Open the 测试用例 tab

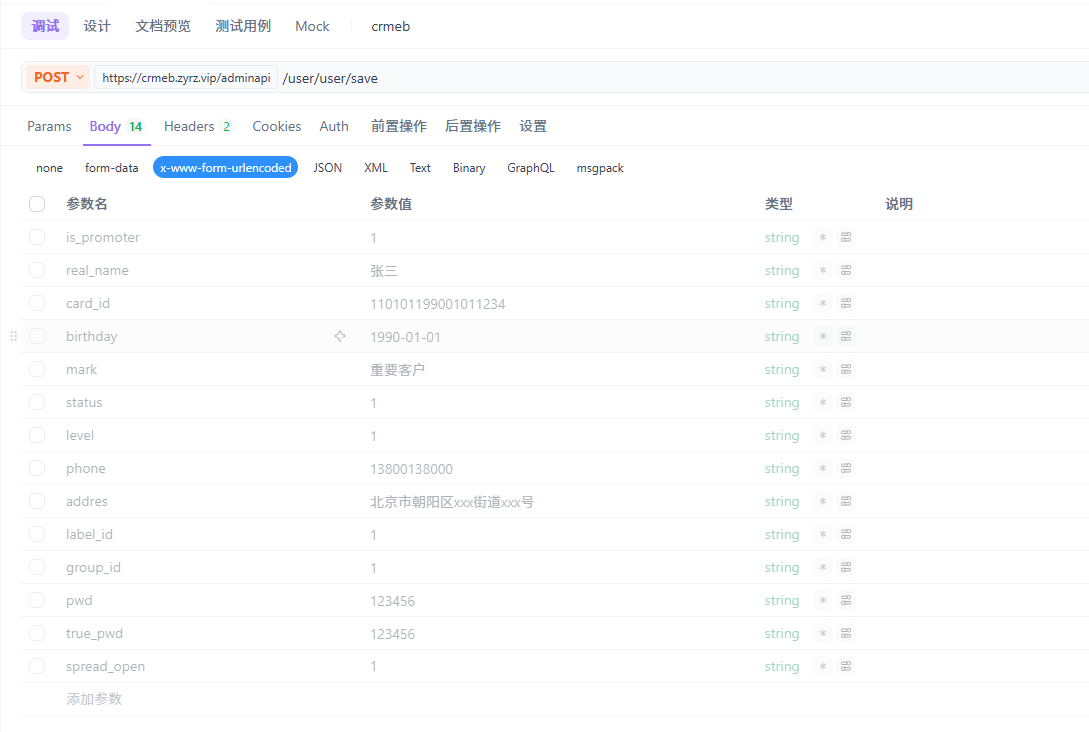point(243,26)
